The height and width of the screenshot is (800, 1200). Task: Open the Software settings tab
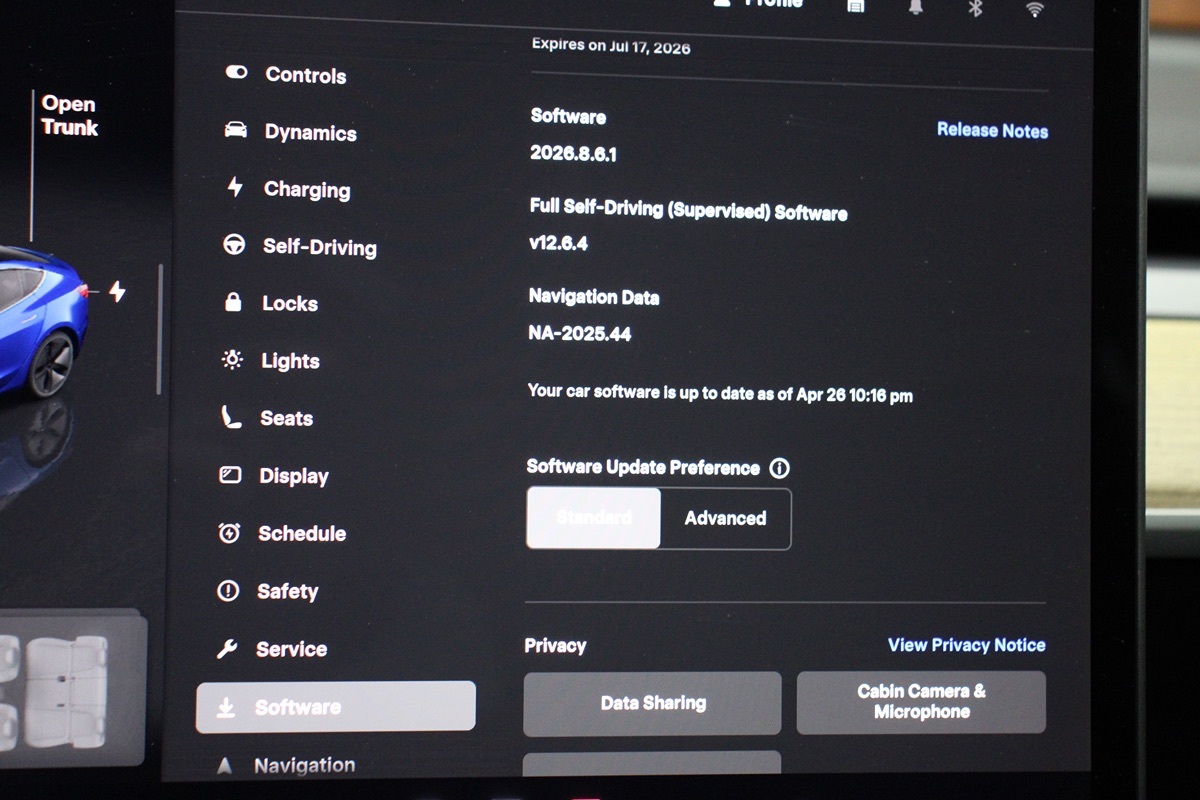(x=336, y=707)
